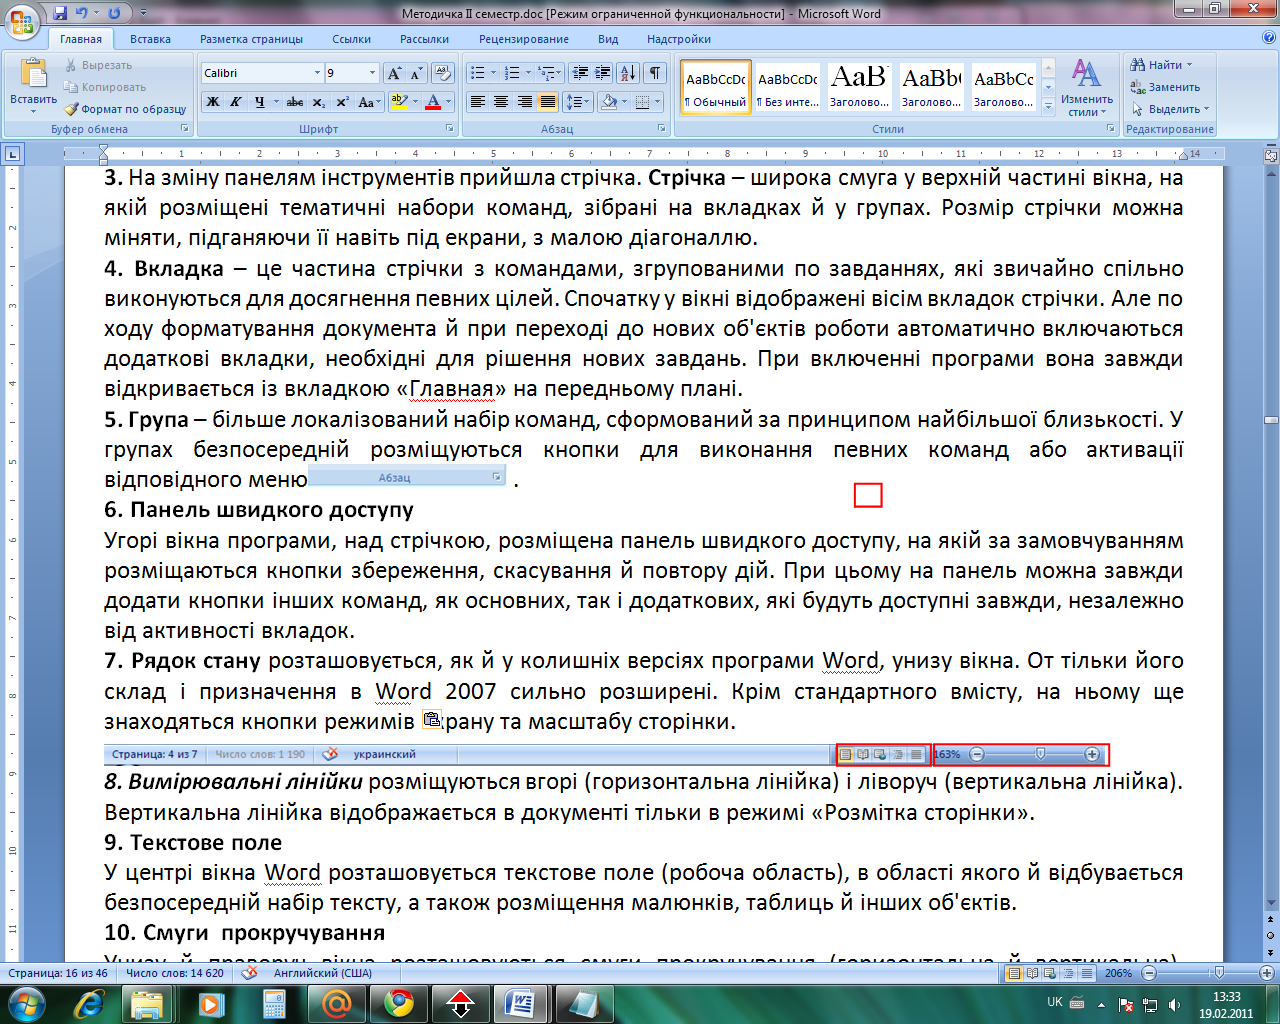Toggle subscript formatting
The image size is (1280, 1024).
(x=318, y=102)
